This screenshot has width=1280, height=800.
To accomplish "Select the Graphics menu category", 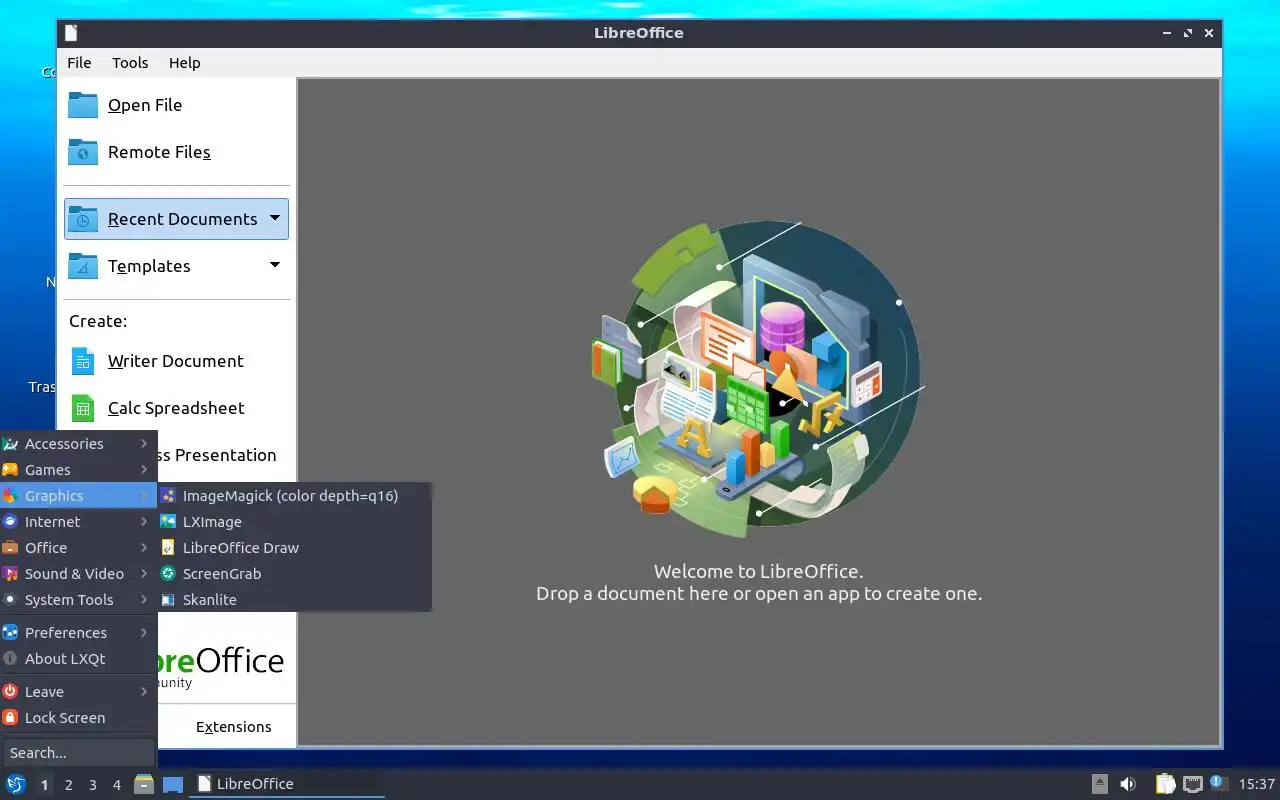I will coord(78,496).
